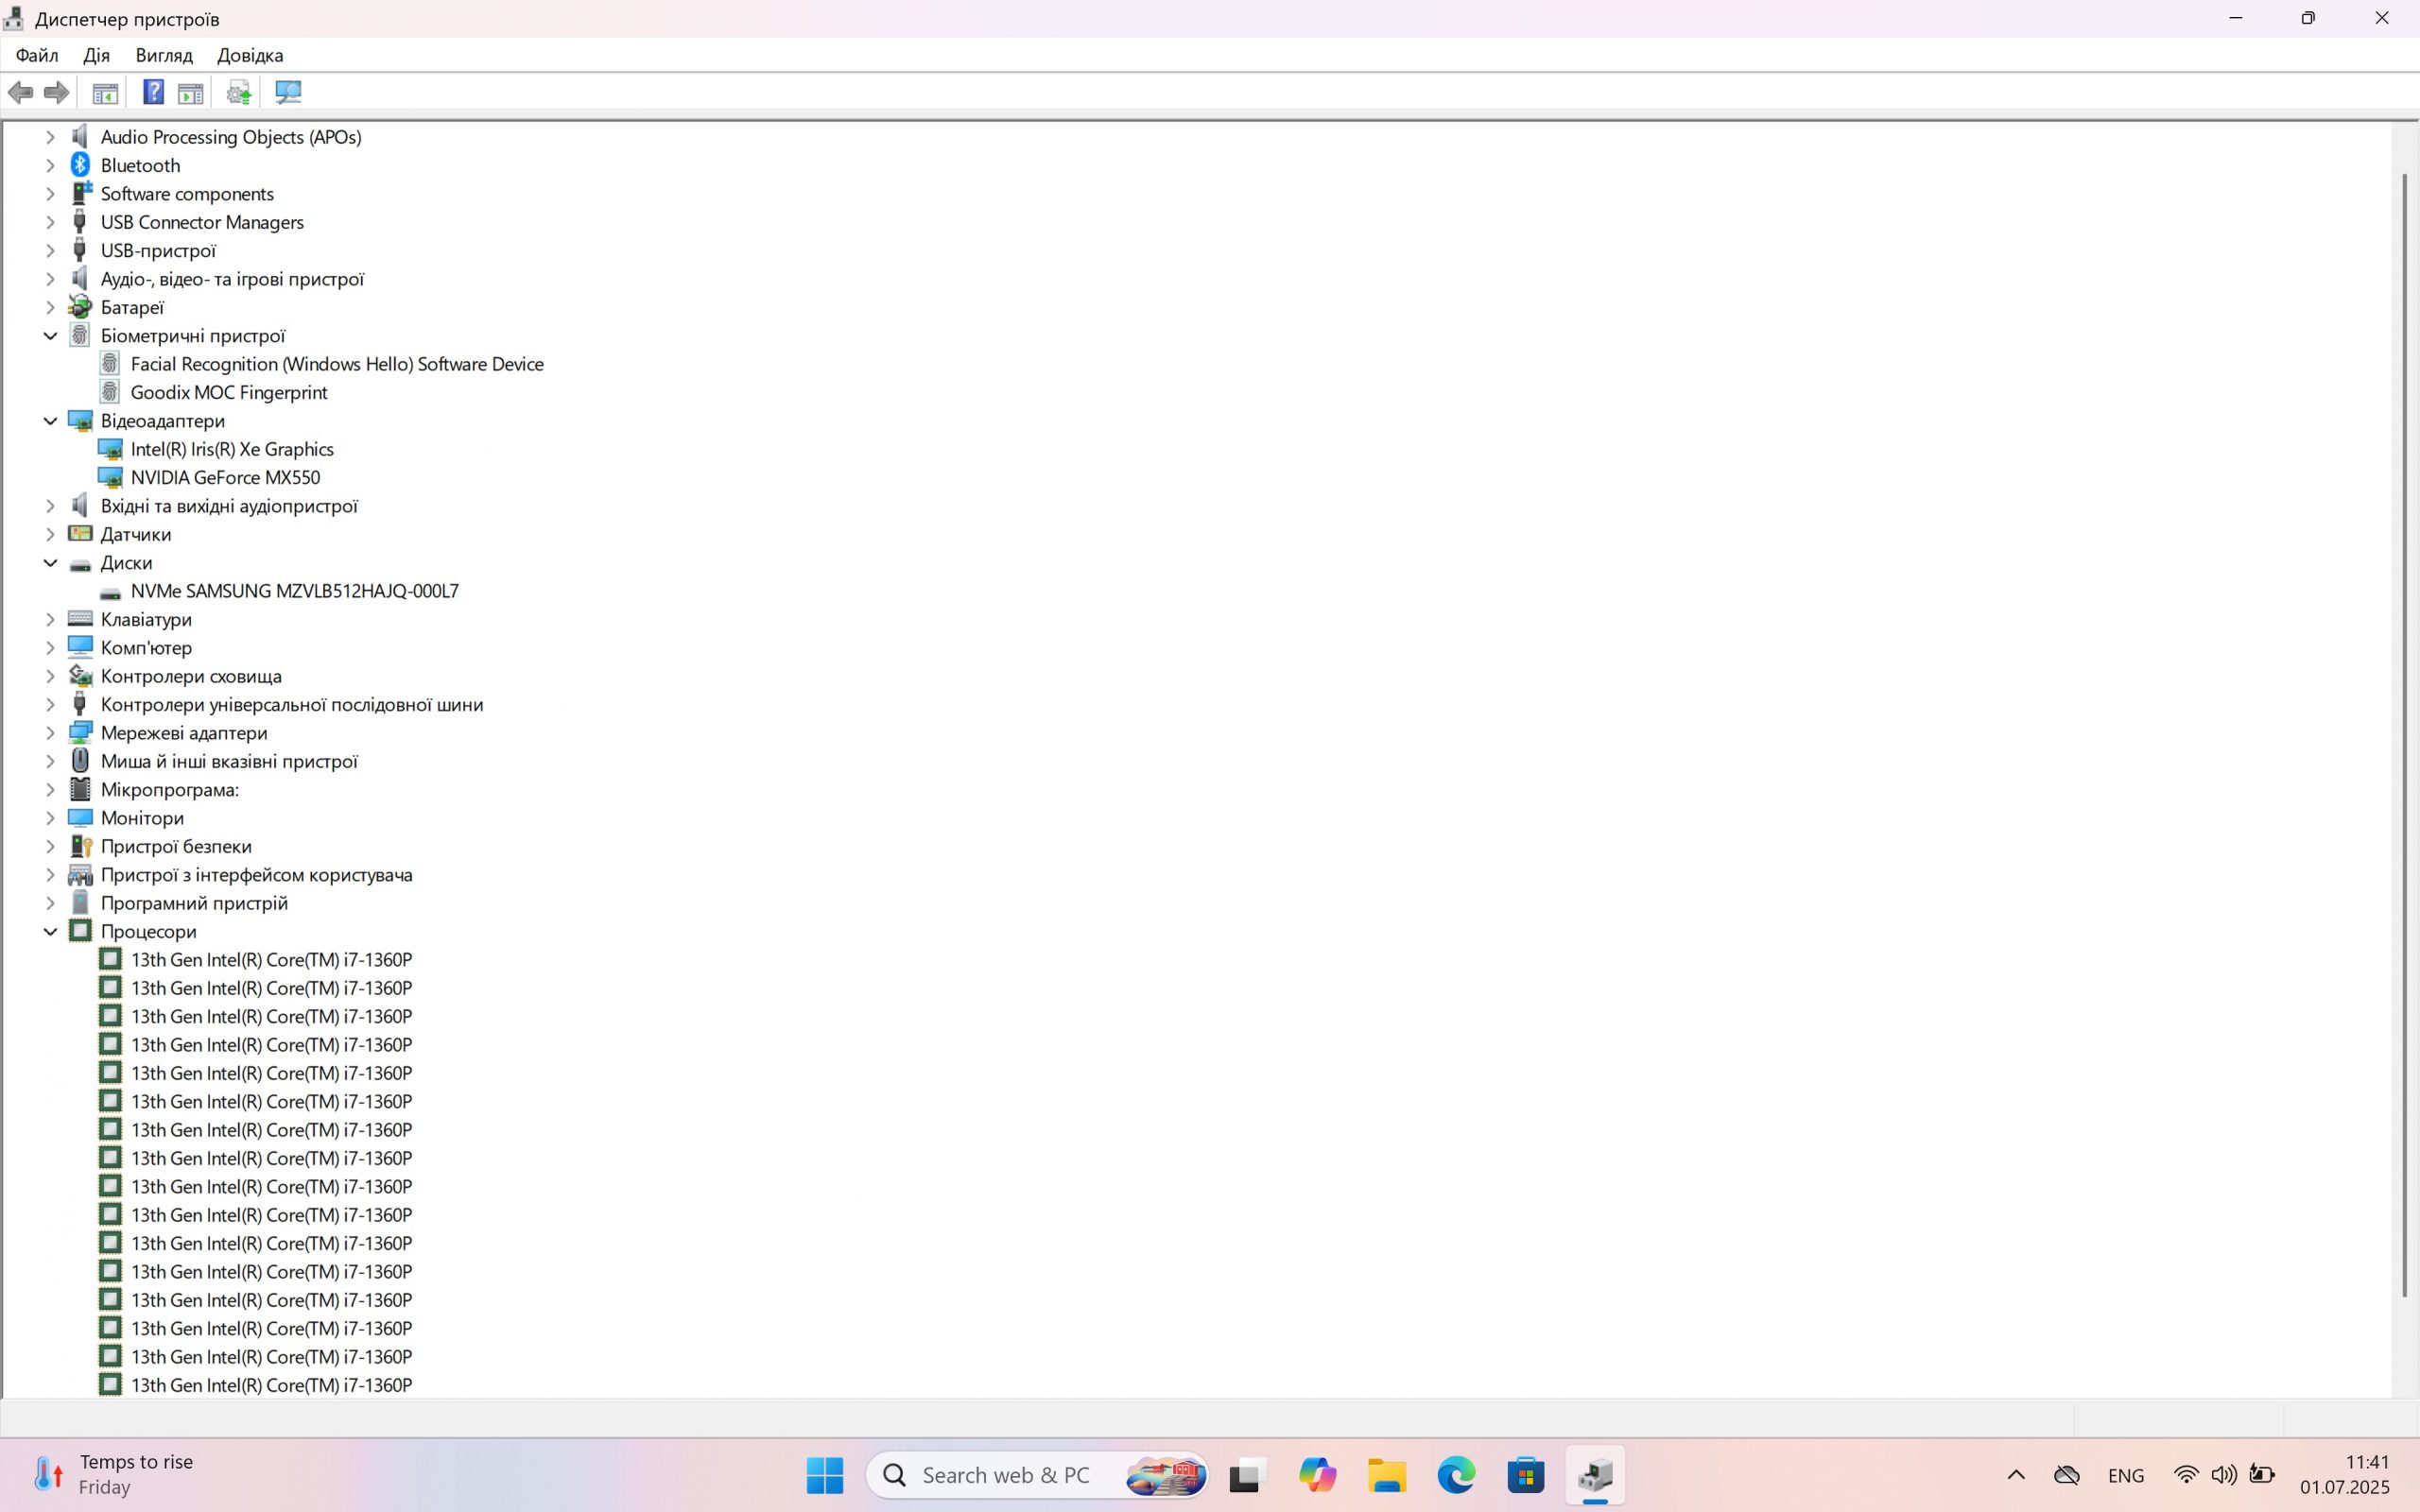Click the Device Manager taskbar button
The width and height of the screenshot is (2420, 1512).
pyautogui.click(x=1596, y=1475)
